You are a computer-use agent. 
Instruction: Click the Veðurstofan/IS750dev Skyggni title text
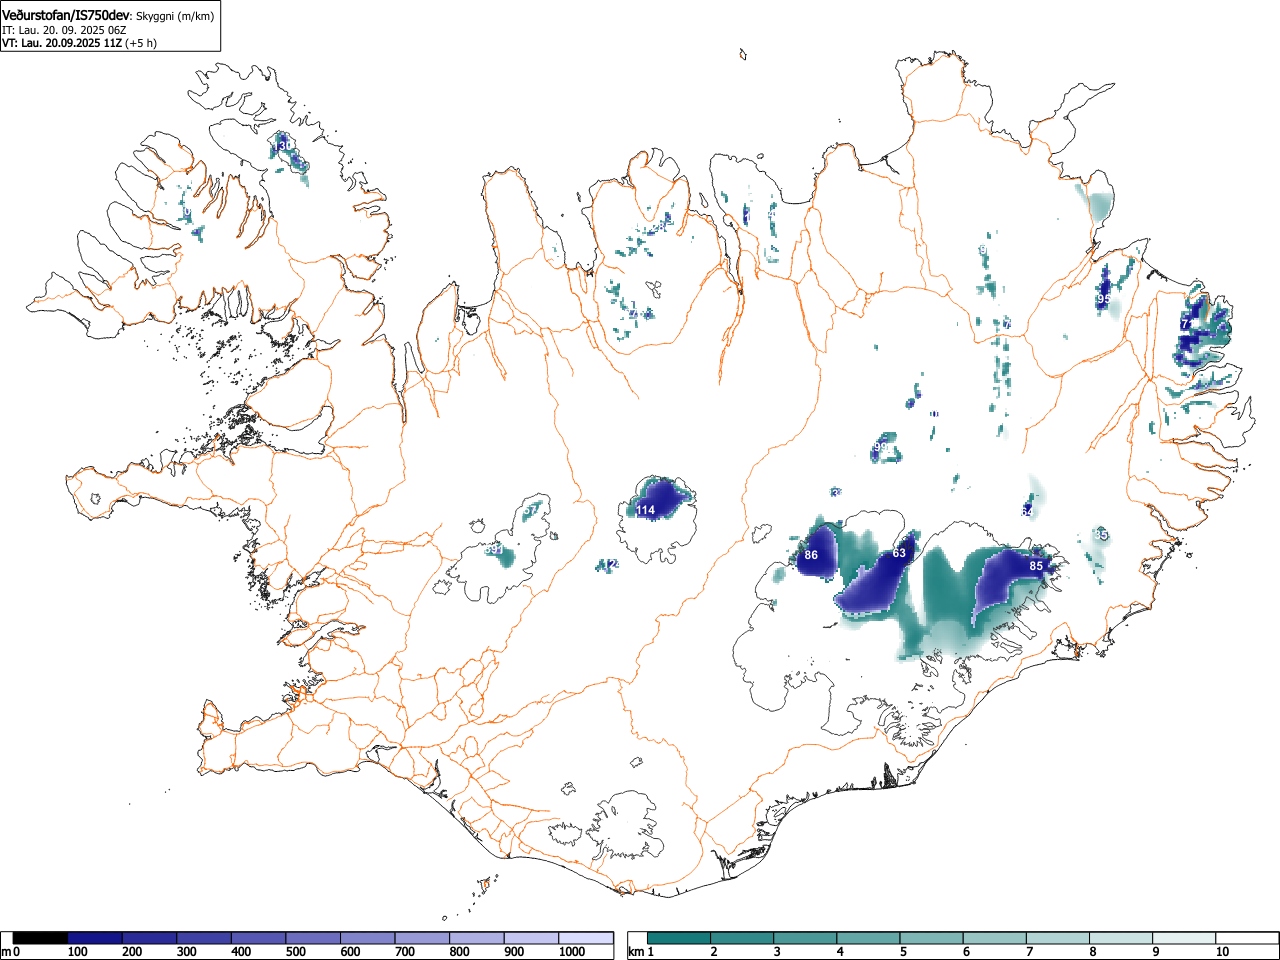108,15
